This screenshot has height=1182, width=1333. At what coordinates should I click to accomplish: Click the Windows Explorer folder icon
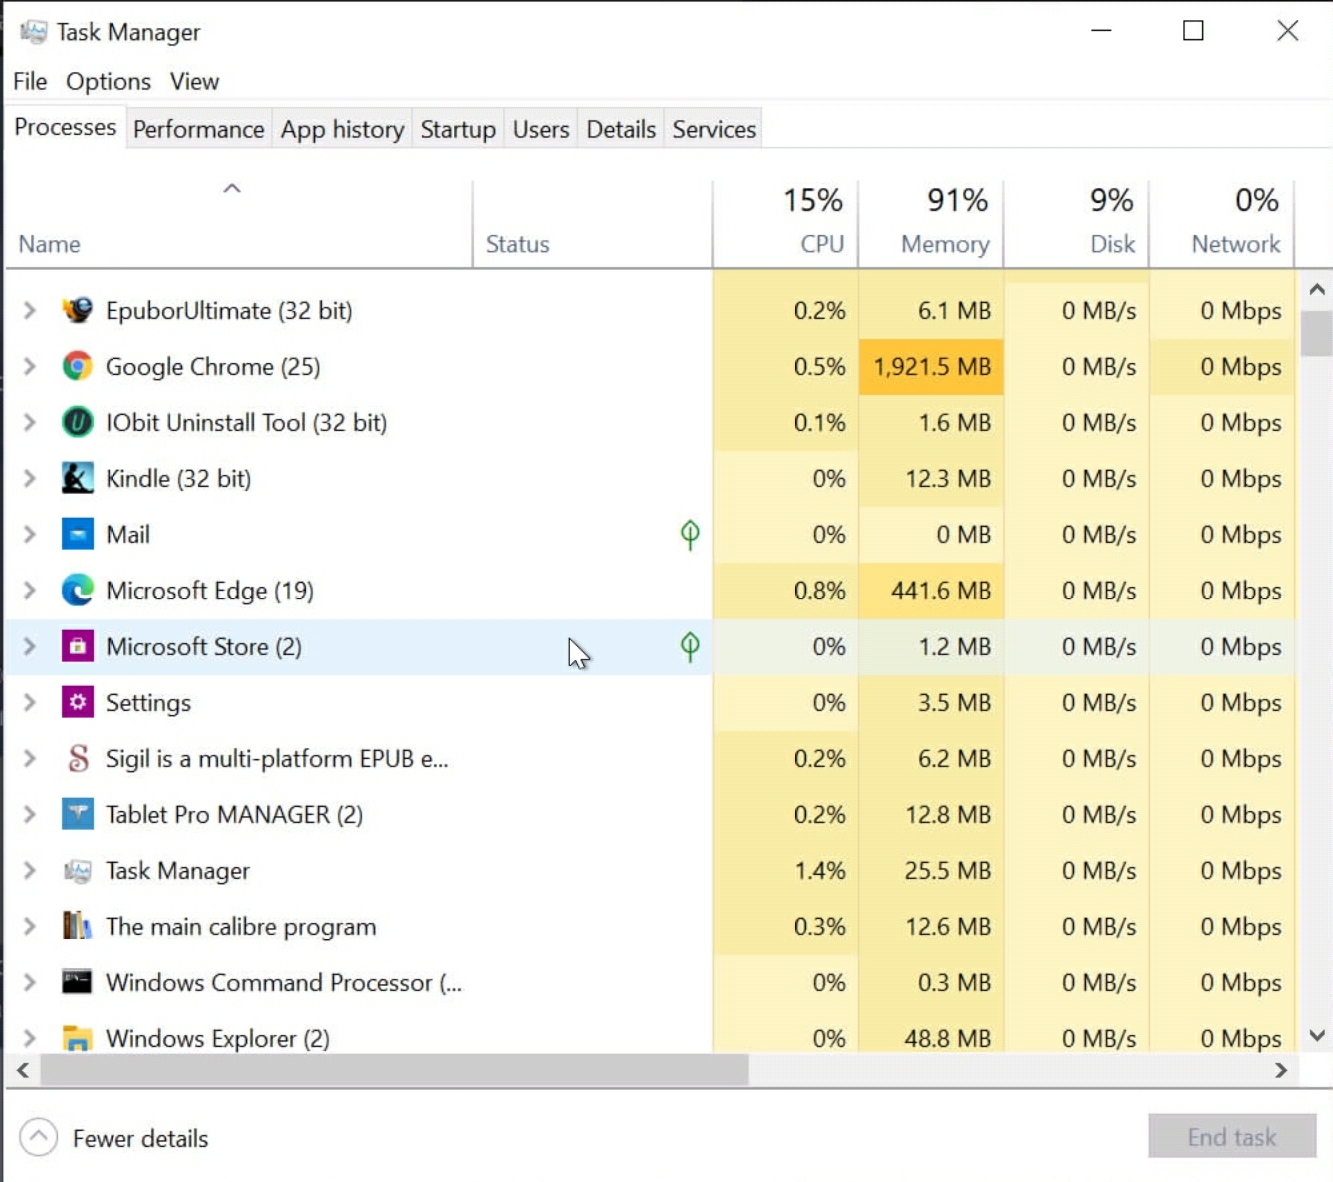(x=77, y=1038)
